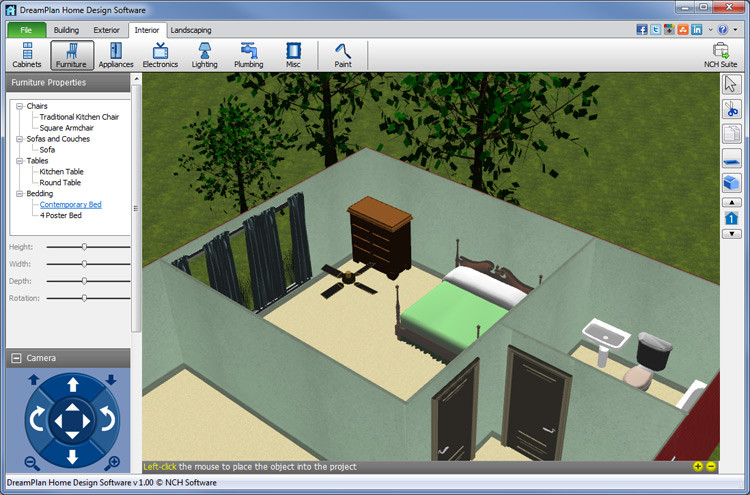Select Traditional Kitchen Chair
750x495 pixels.
[x=79, y=117]
